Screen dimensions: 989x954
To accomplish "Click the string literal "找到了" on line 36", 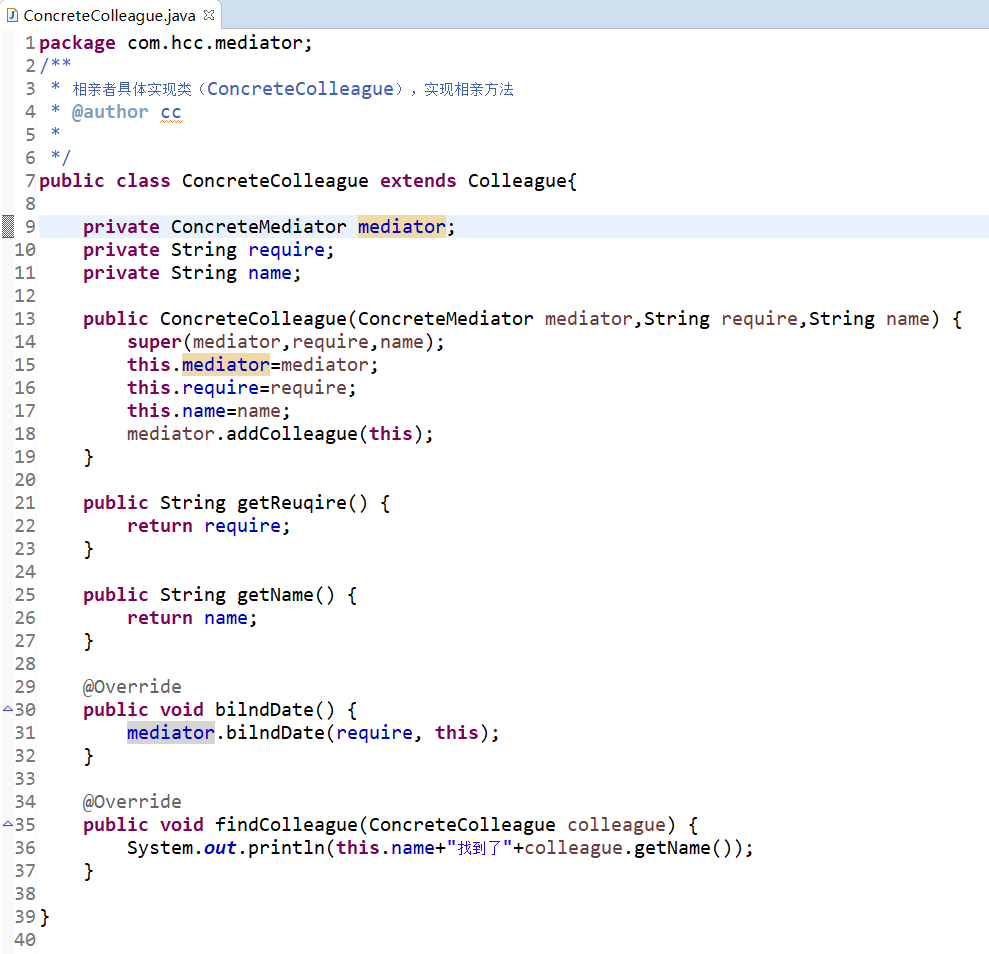I will [479, 847].
